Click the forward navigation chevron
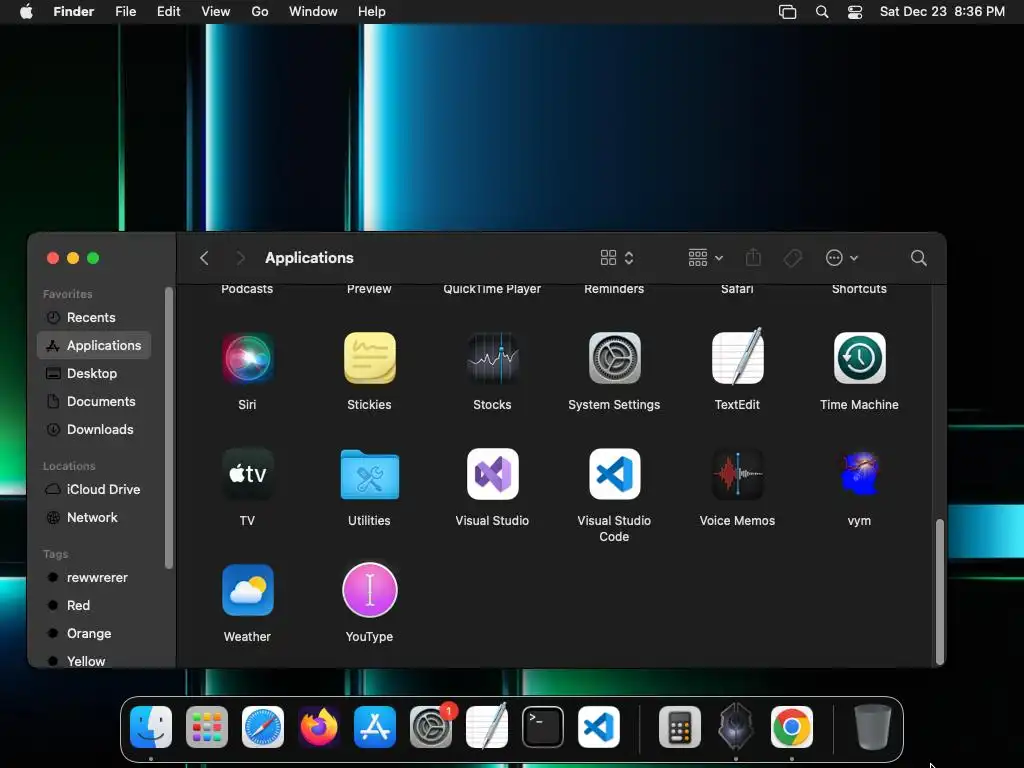The image size is (1024, 768). (x=240, y=258)
